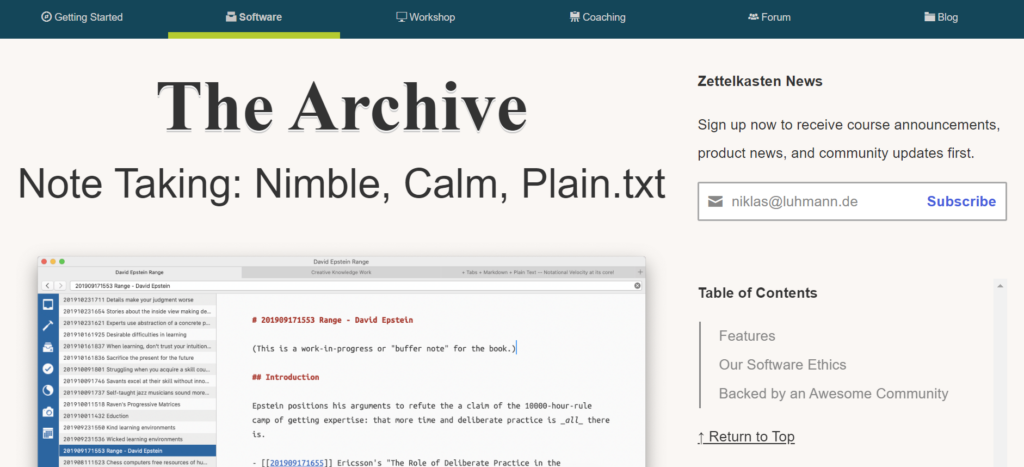Select note 'Struggling when you acquire a skill'
The width and height of the screenshot is (1024, 467).
pyautogui.click(x=138, y=369)
